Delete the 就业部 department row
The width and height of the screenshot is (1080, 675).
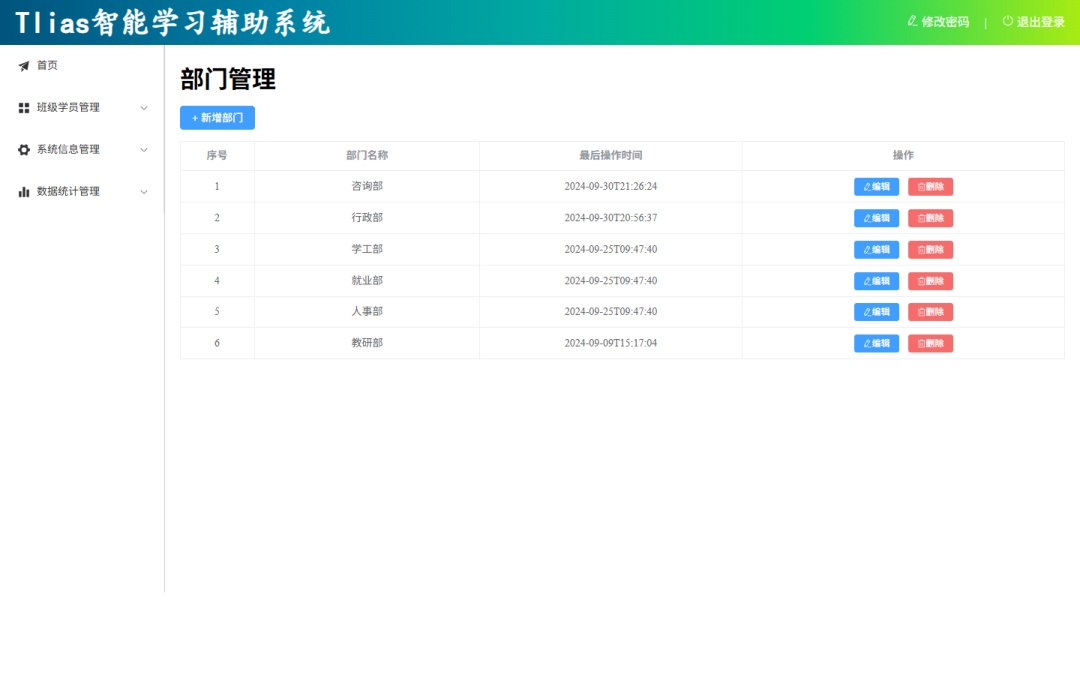pos(931,281)
